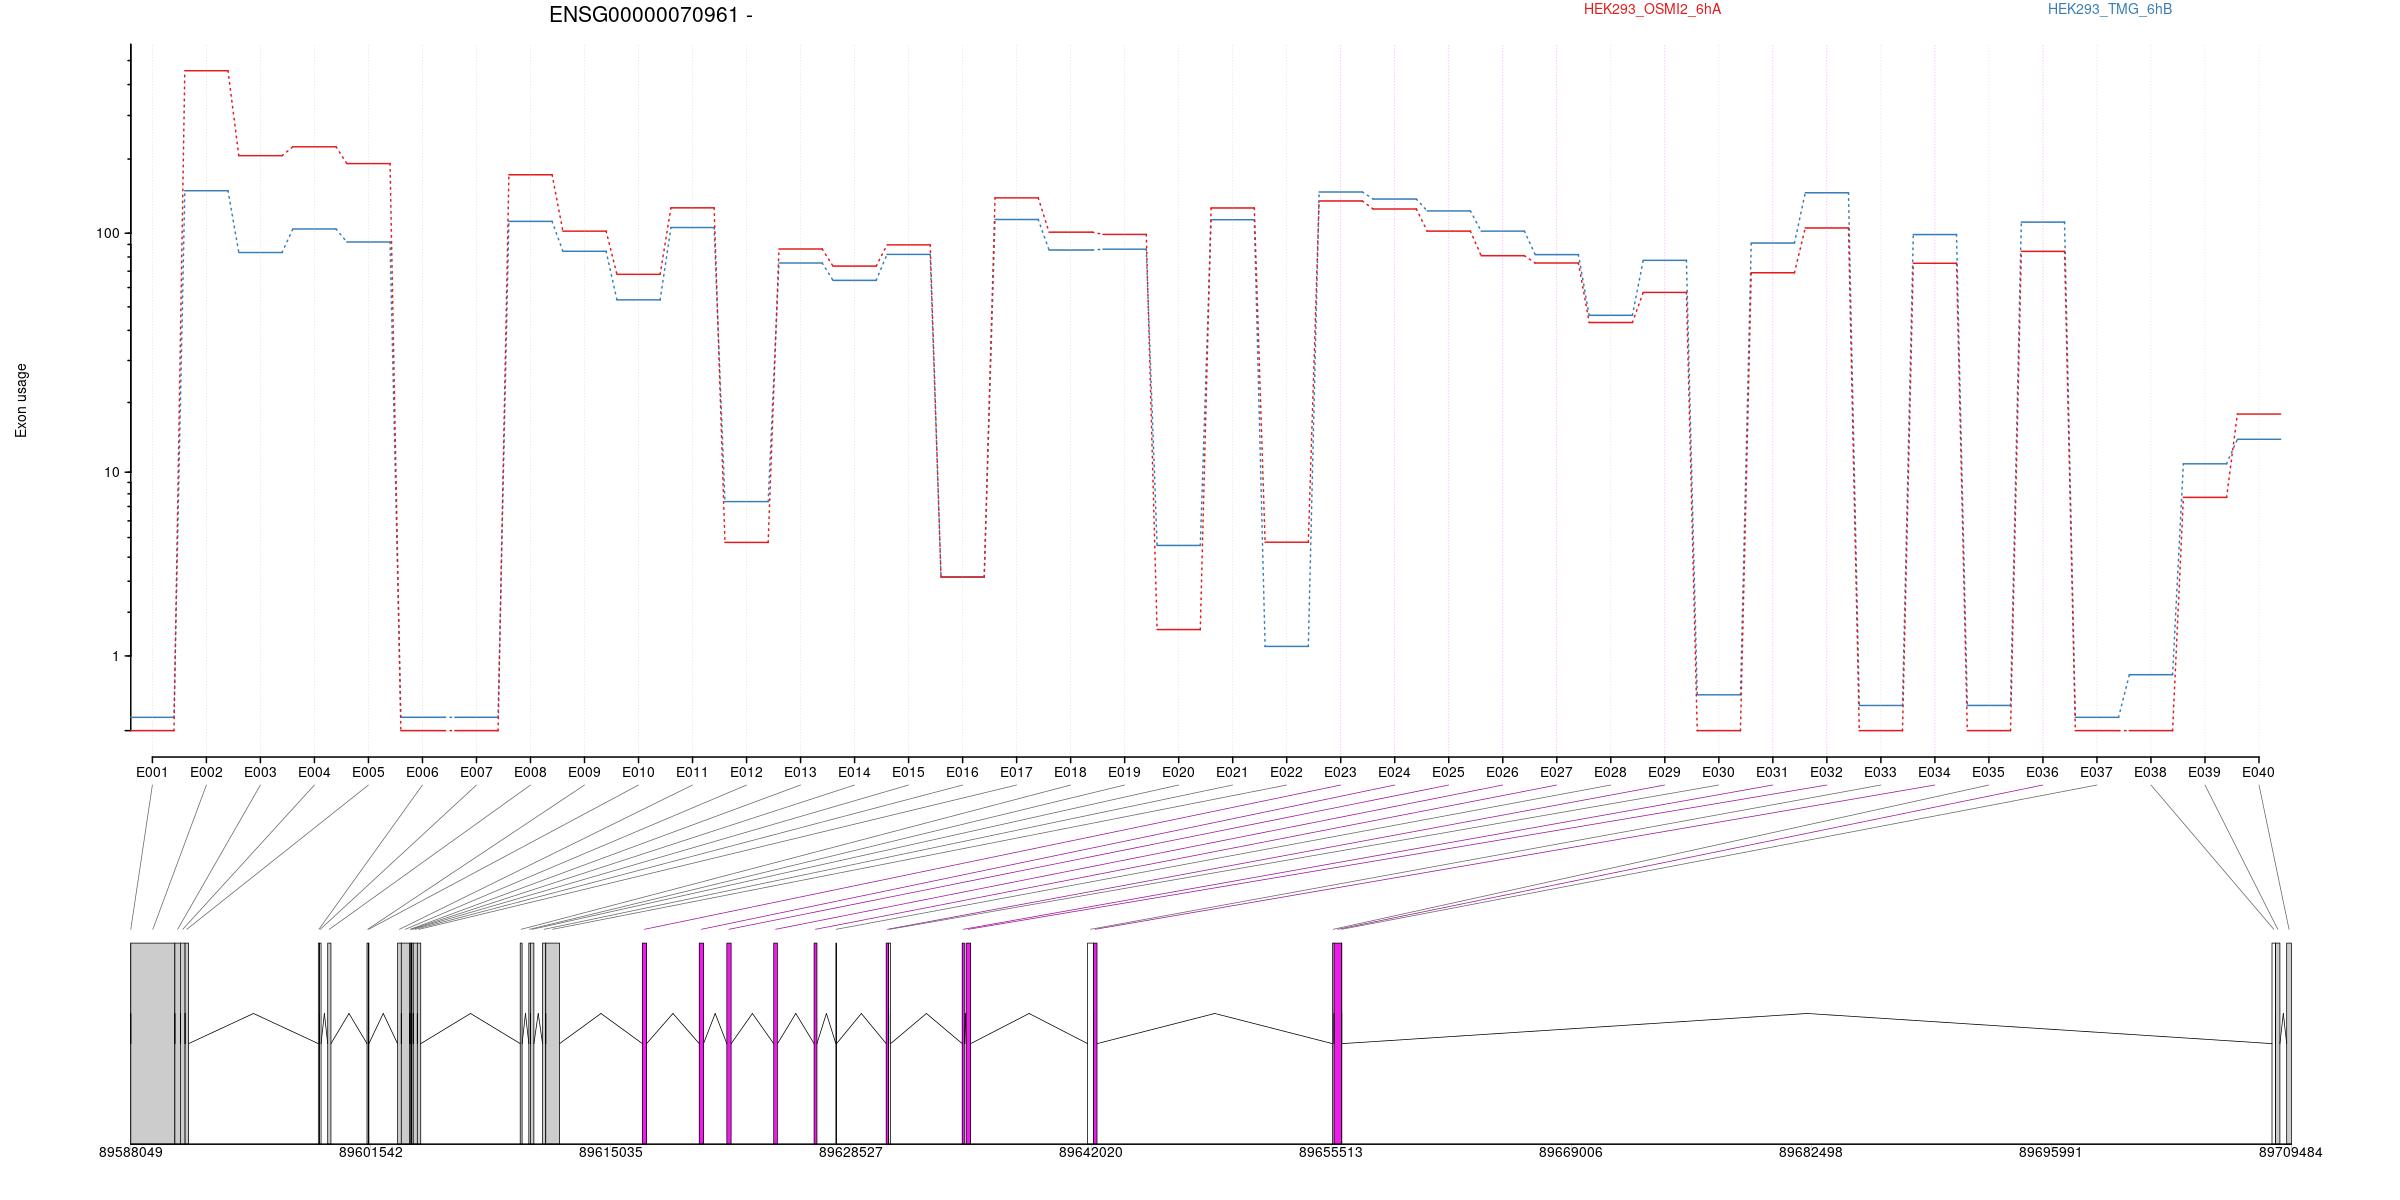The height and width of the screenshot is (1200, 2400).
Task: Select exon label E012
Action: click(x=746, y=772)
